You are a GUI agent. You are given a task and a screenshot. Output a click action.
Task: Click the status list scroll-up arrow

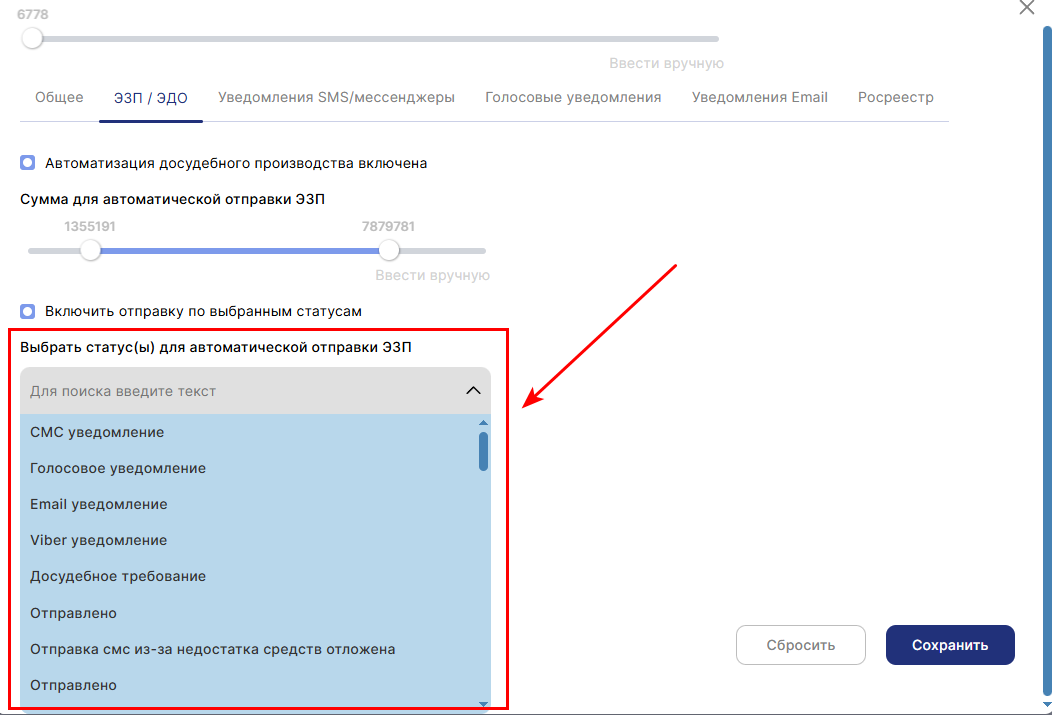pyautogui.click(x=483, y=423)
